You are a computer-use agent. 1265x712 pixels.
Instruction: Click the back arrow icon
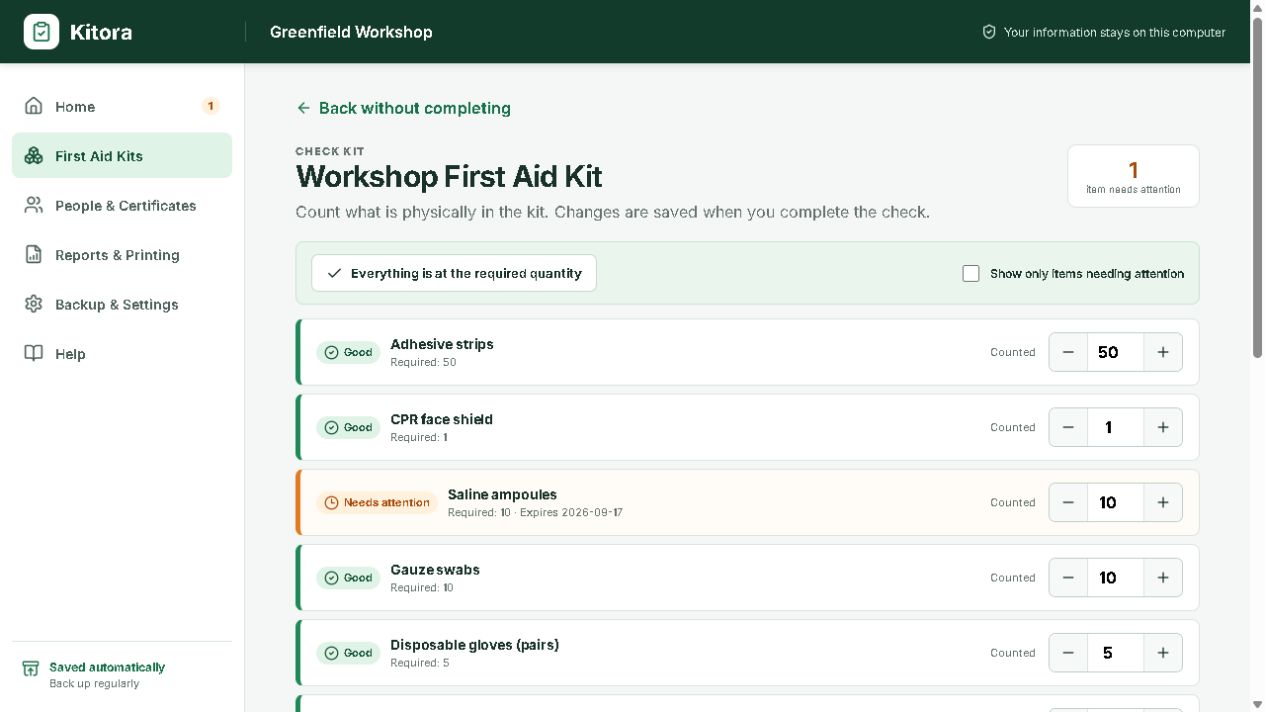[303, 108]
